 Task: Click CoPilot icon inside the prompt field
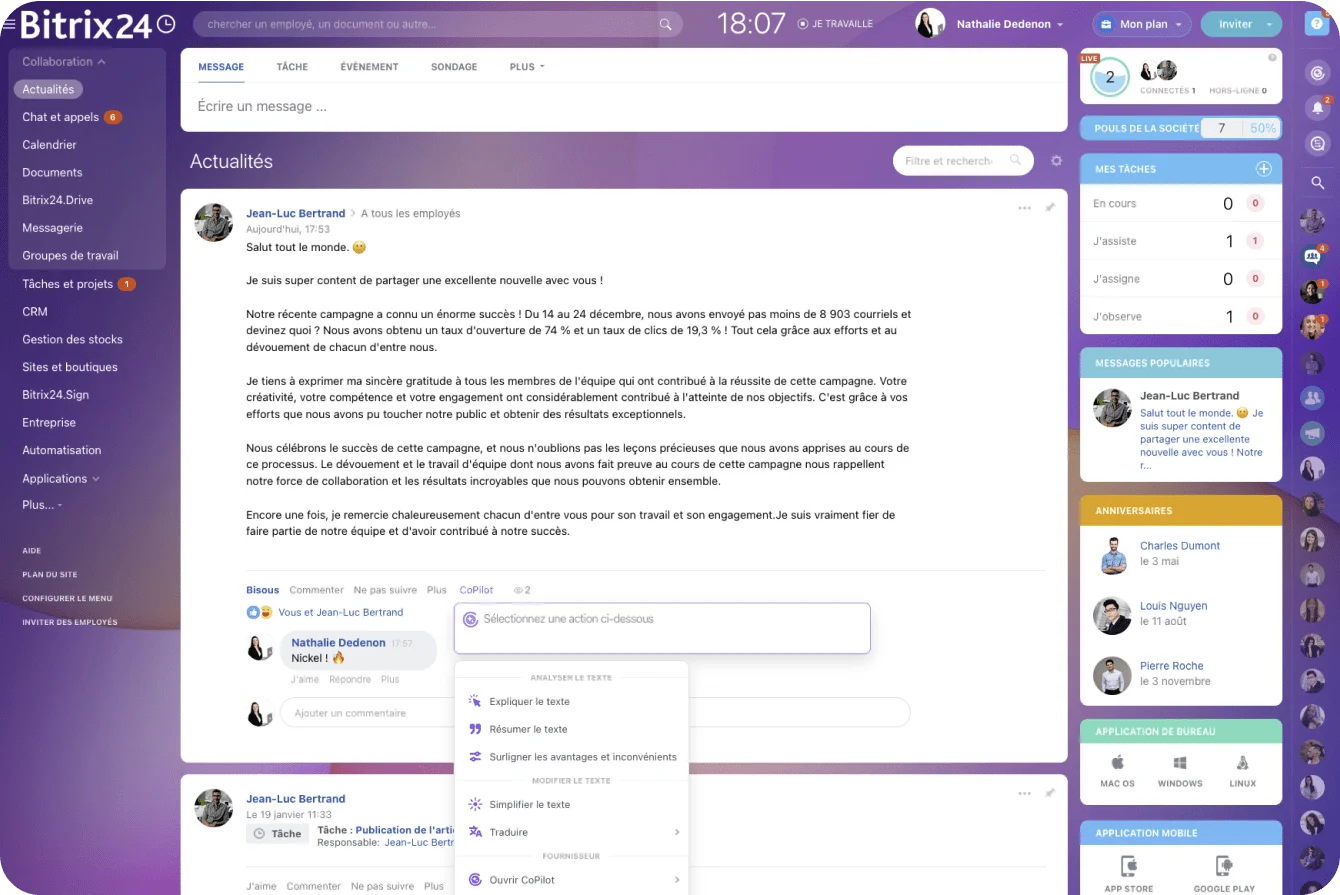click(470, 619)
